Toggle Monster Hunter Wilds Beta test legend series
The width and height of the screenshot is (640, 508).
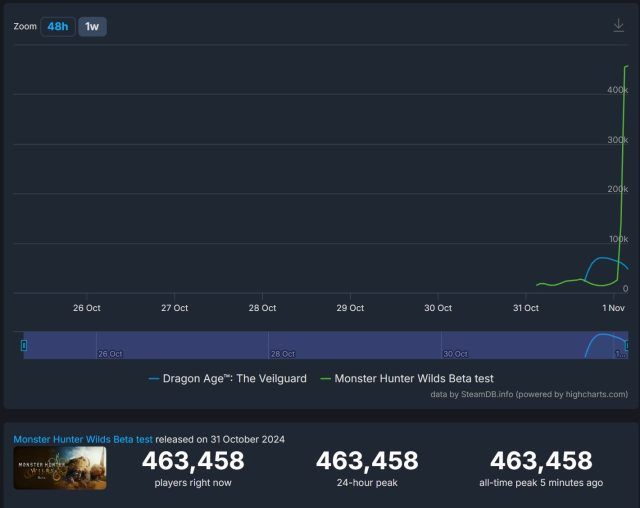coord(407,379)
